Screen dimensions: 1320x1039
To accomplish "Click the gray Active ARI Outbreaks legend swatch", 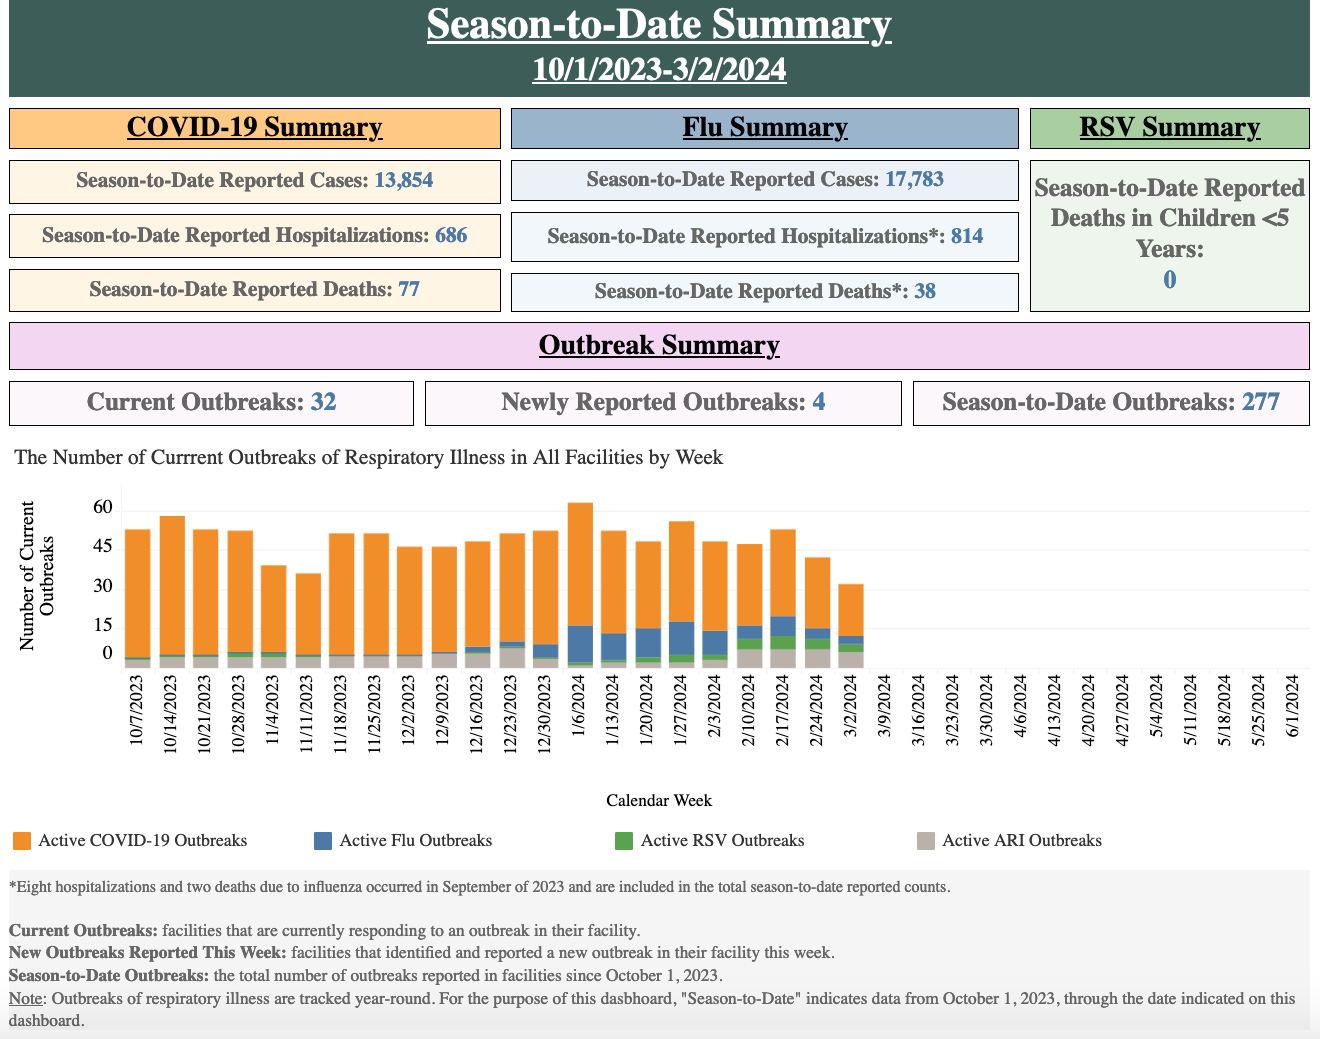I will click(926, 841).
